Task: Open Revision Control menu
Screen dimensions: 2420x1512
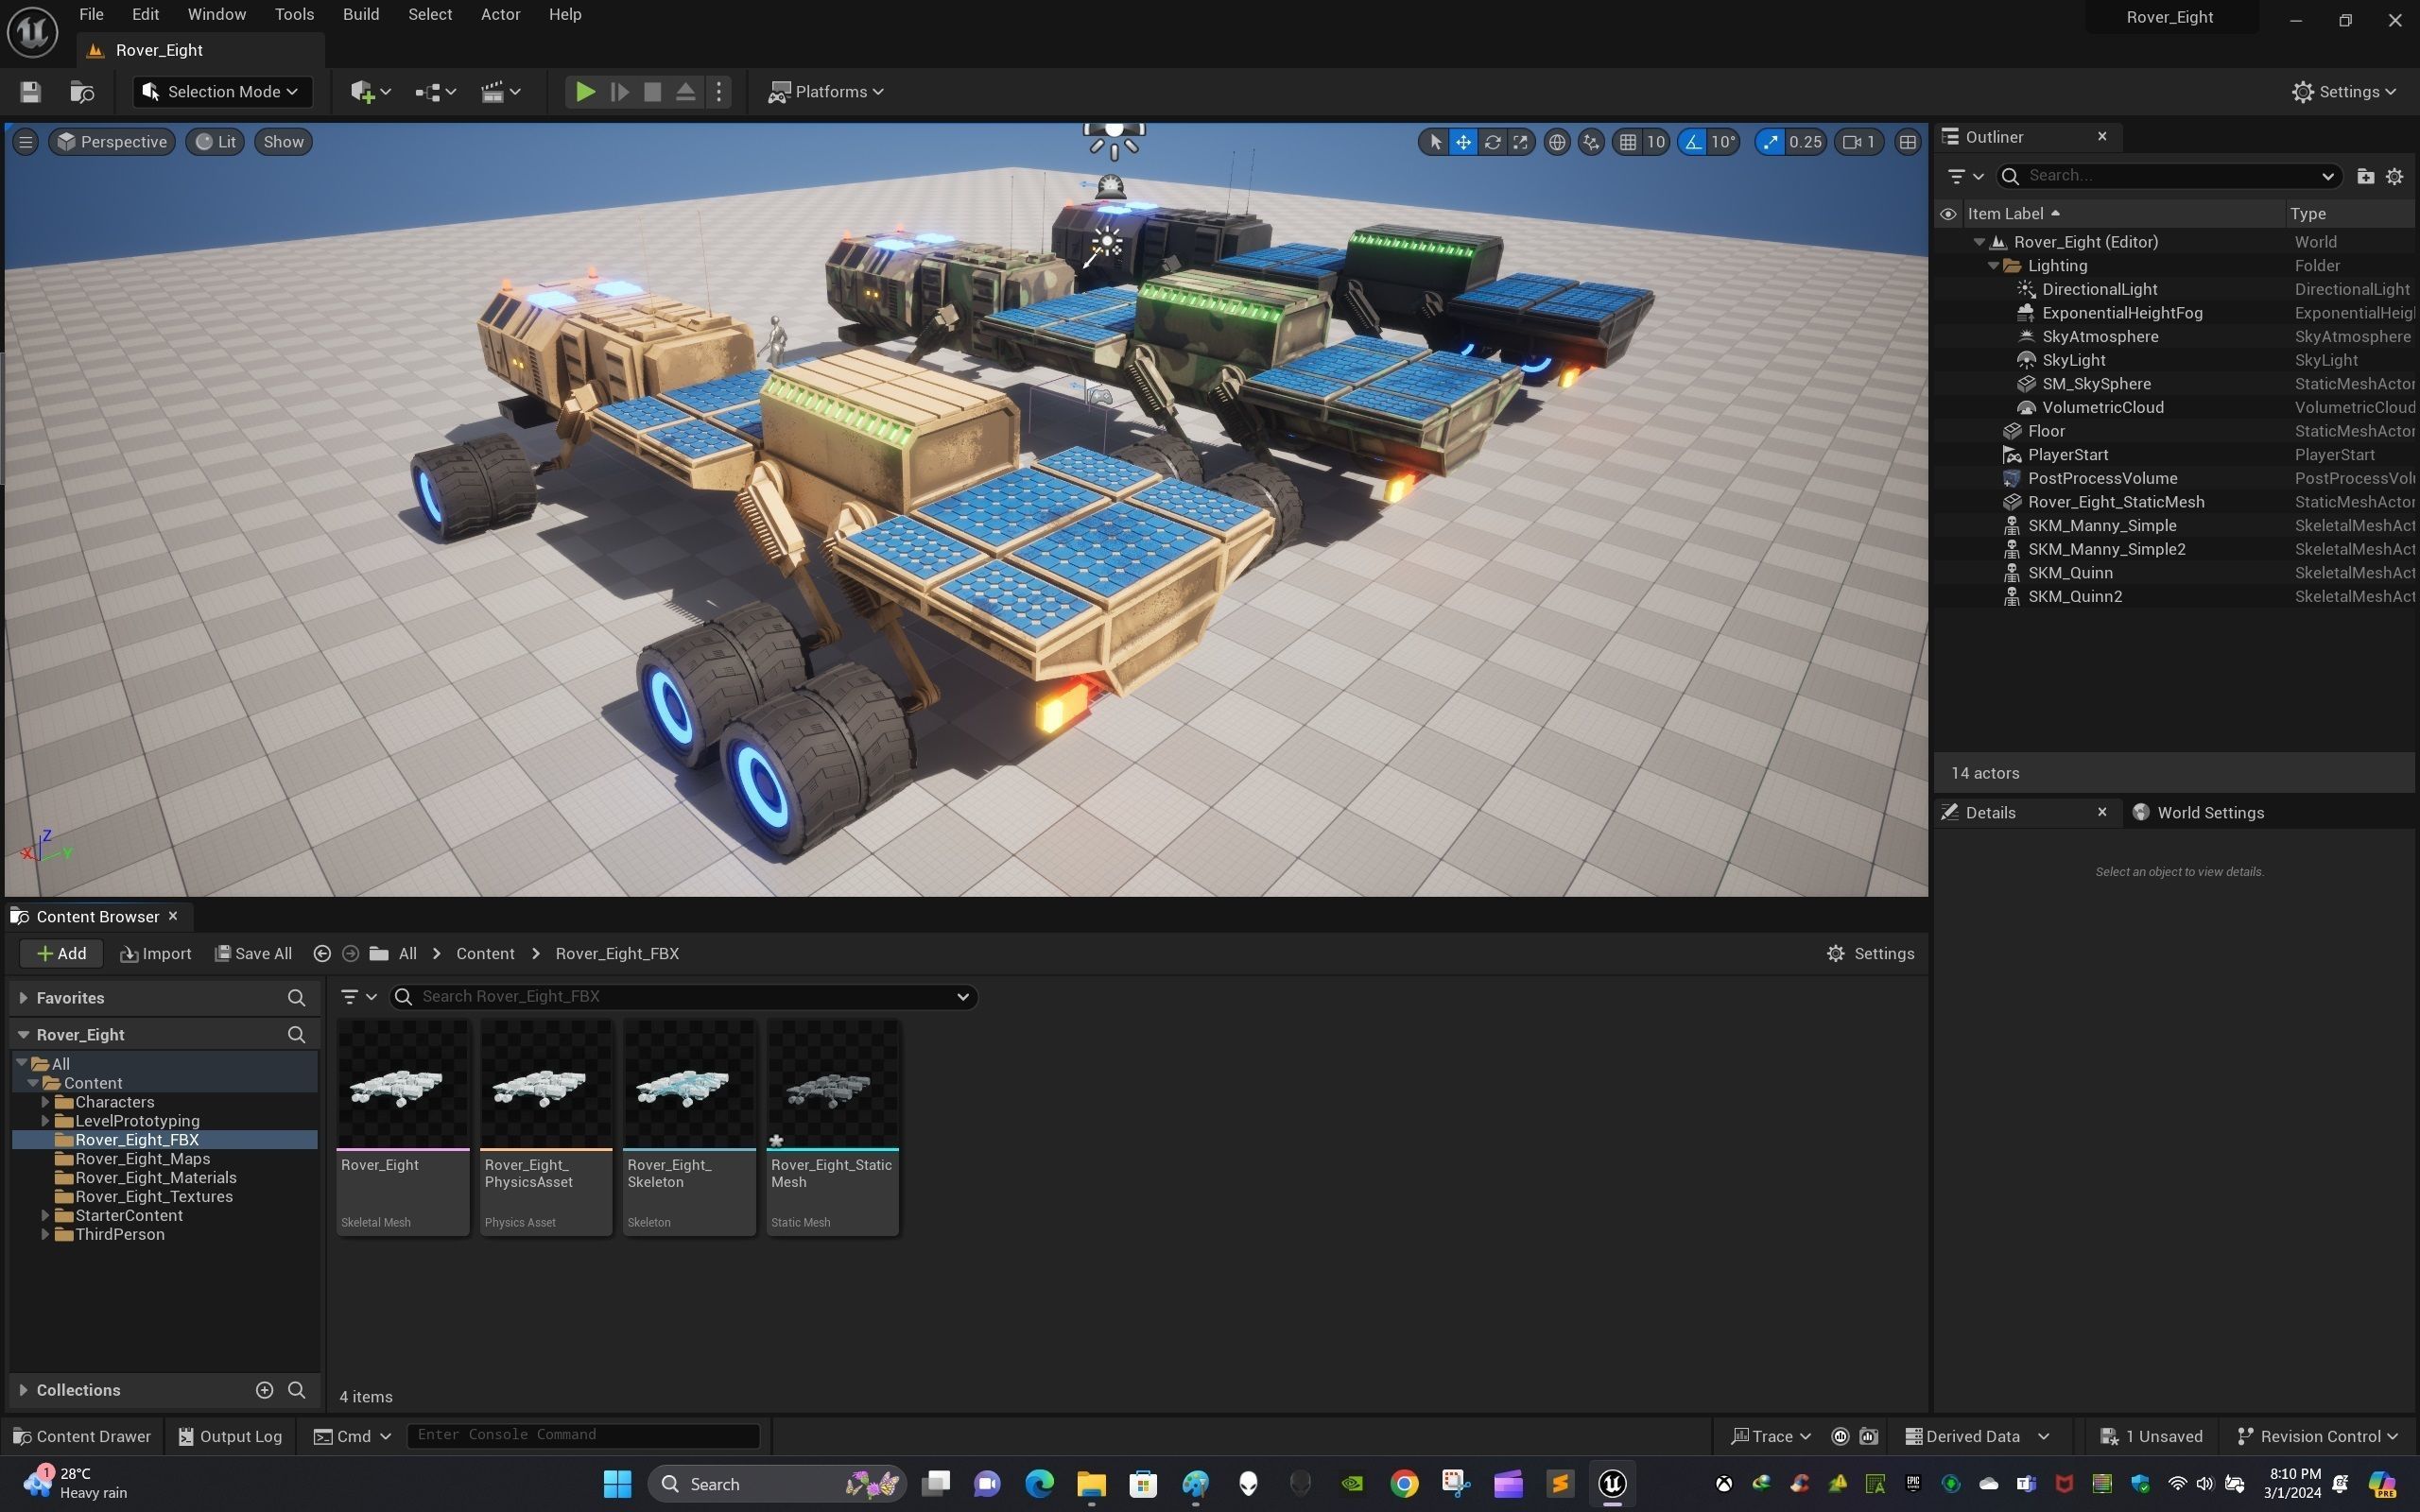Action: coord(2317,1436)
